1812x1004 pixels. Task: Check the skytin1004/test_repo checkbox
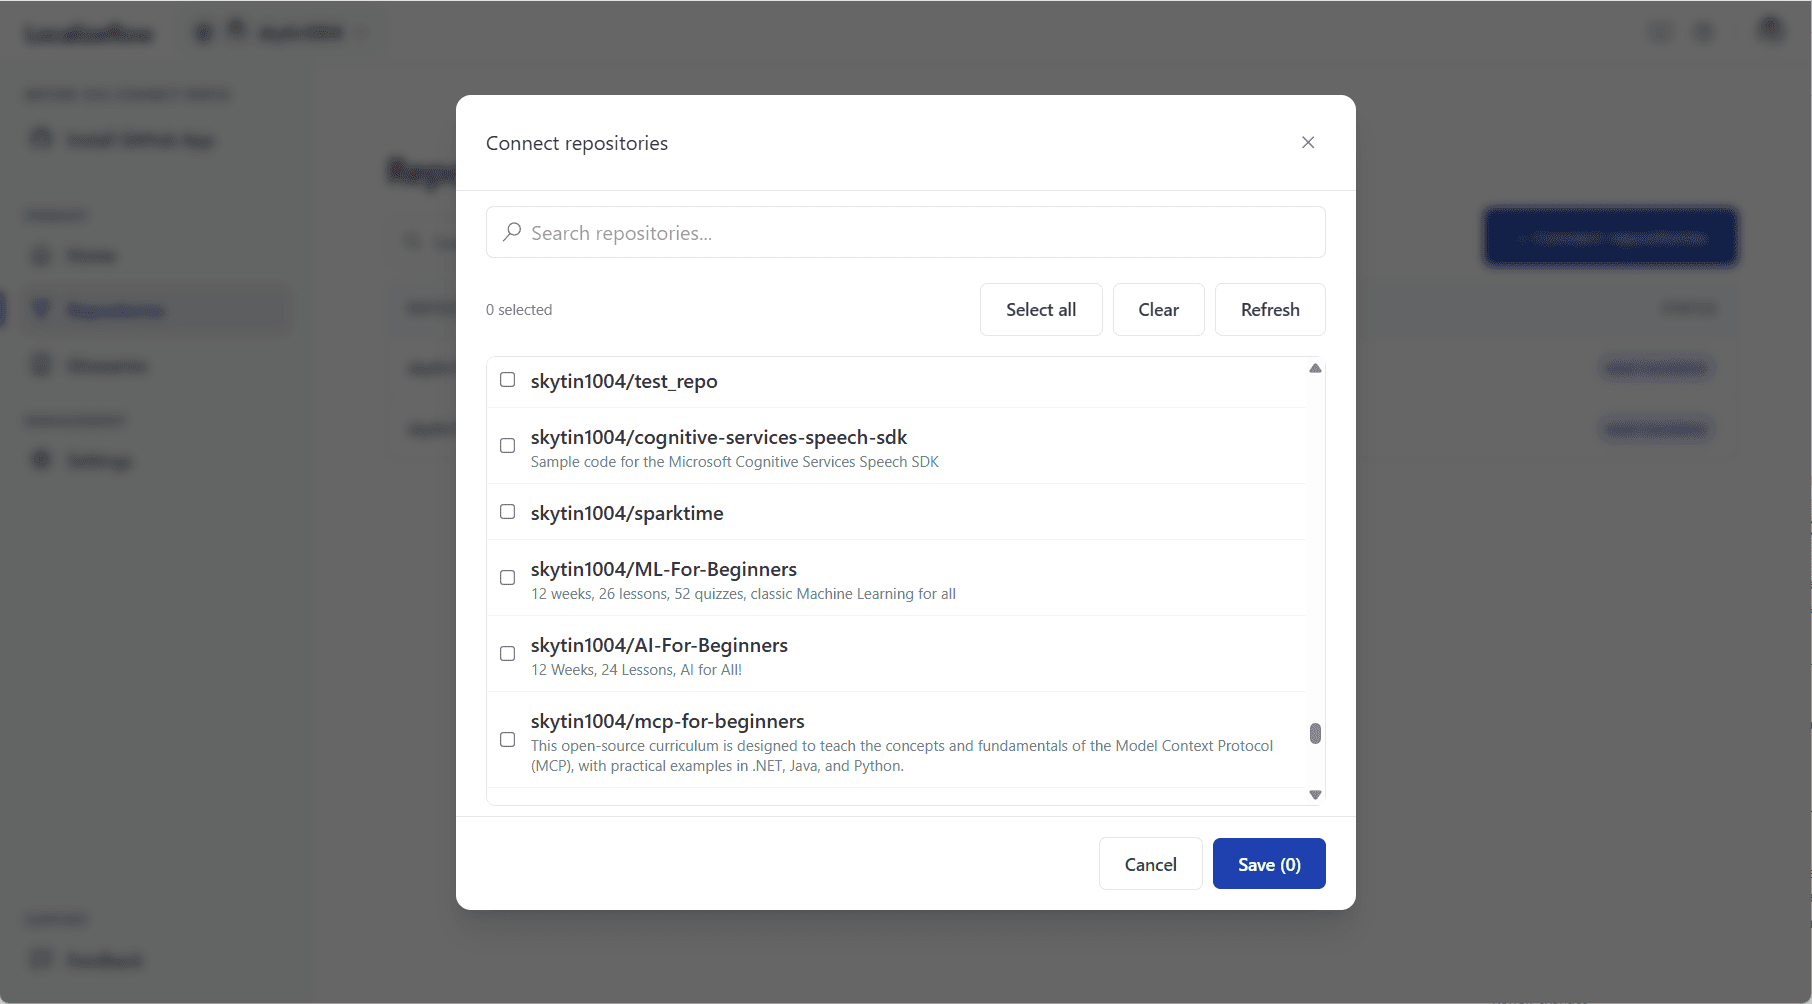pos(508,380)
